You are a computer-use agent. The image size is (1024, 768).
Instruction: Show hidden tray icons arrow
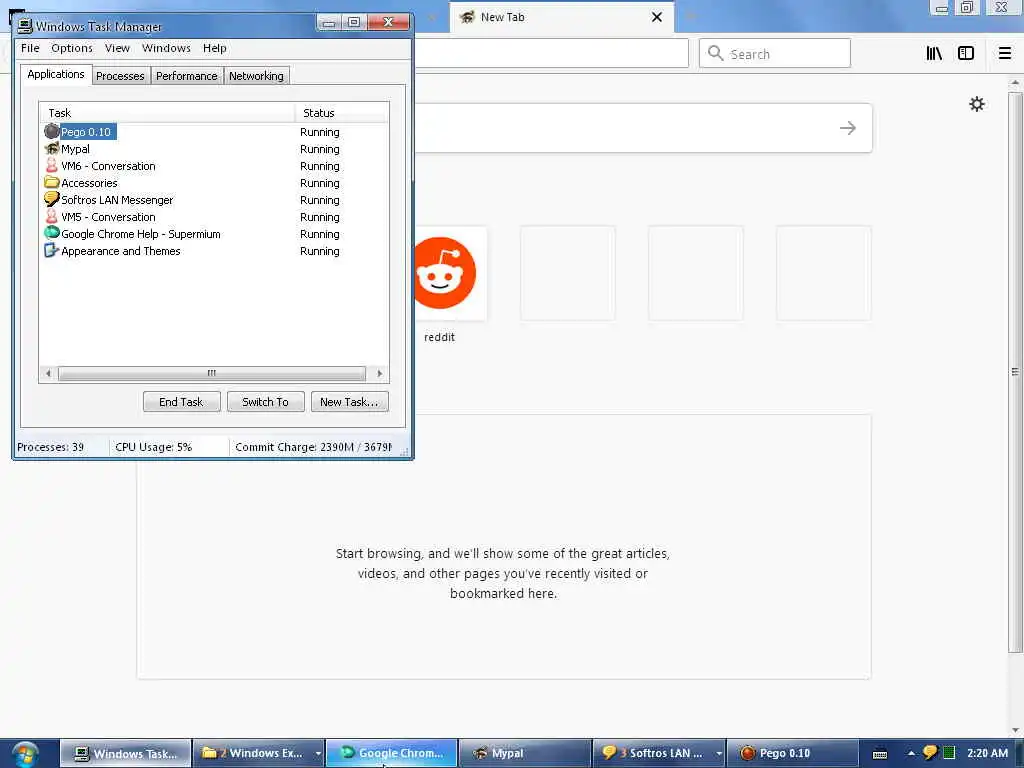(x=911, y=753)
